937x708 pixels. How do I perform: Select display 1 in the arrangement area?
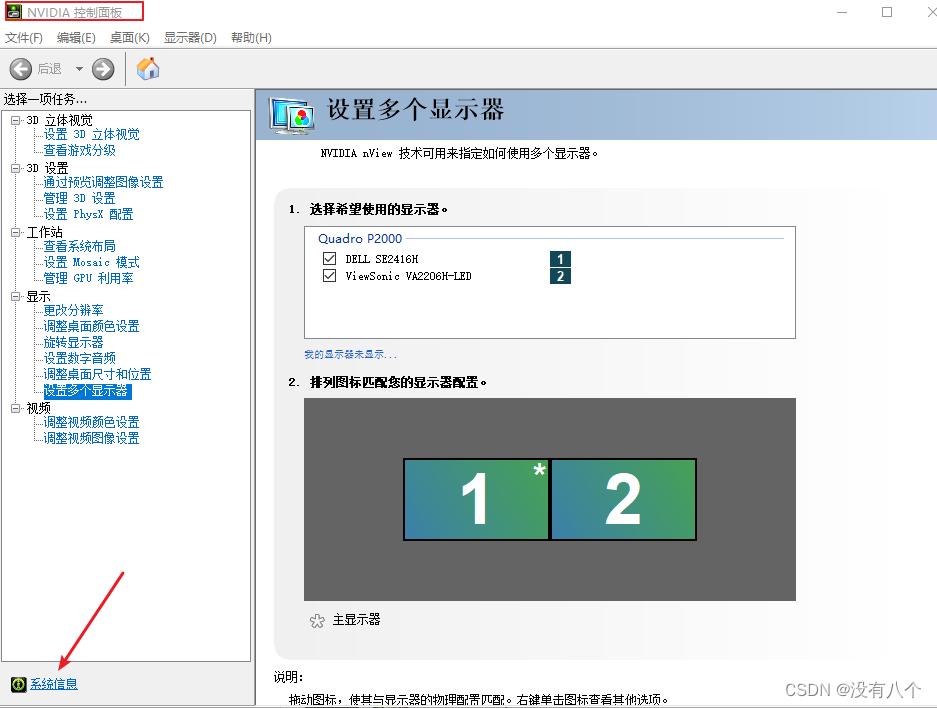coord(476,499)
